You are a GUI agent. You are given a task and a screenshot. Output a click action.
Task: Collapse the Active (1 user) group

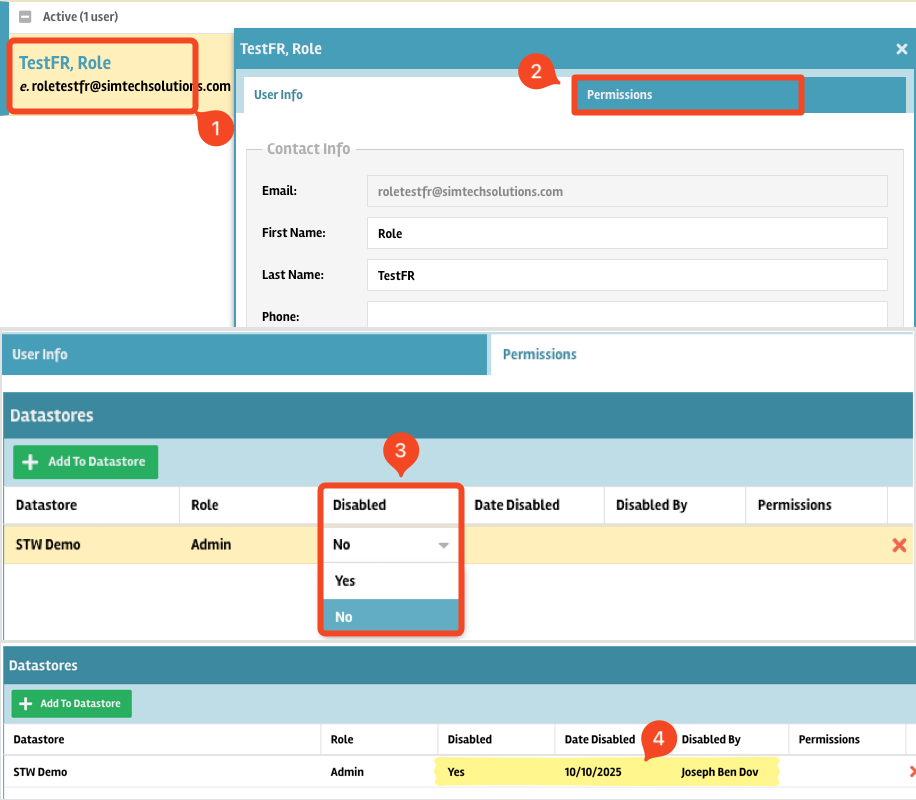pos(25,17)
